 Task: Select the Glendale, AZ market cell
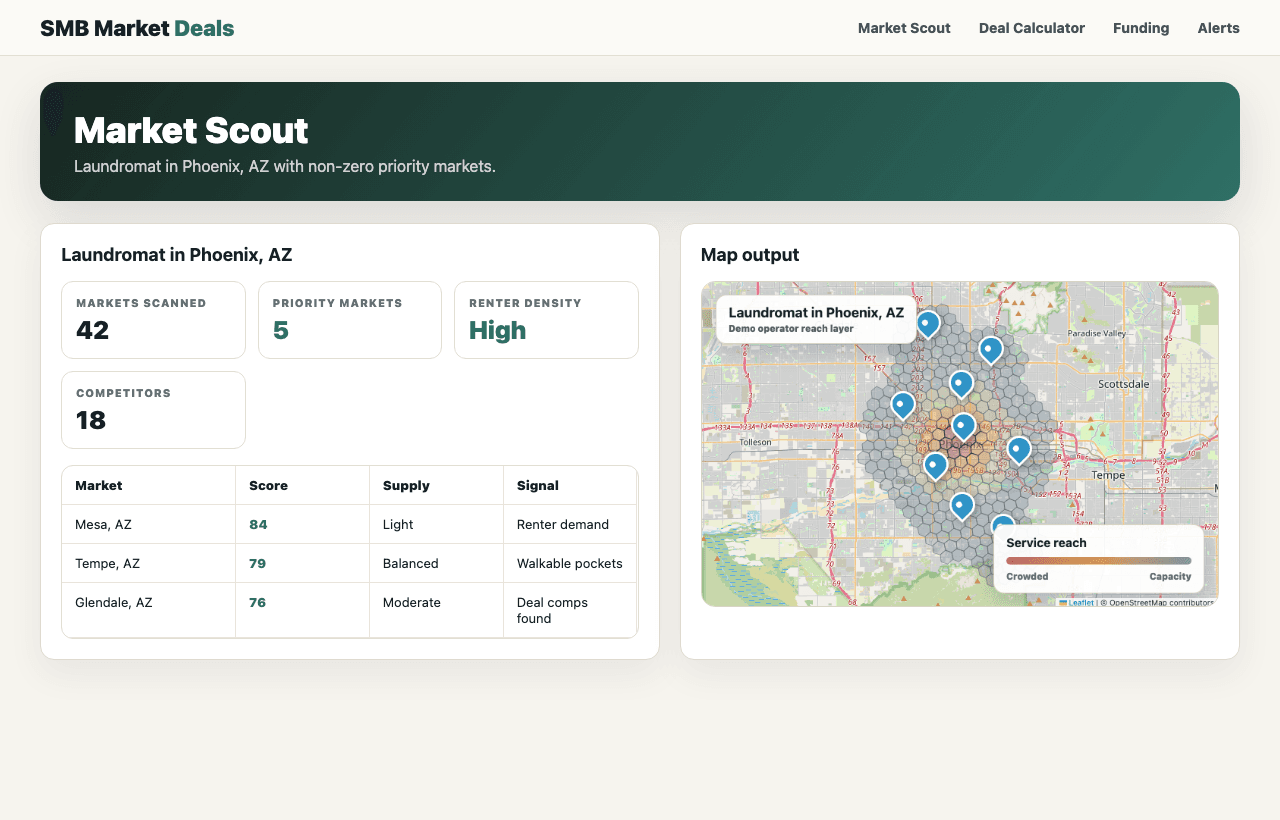(149, 610)
